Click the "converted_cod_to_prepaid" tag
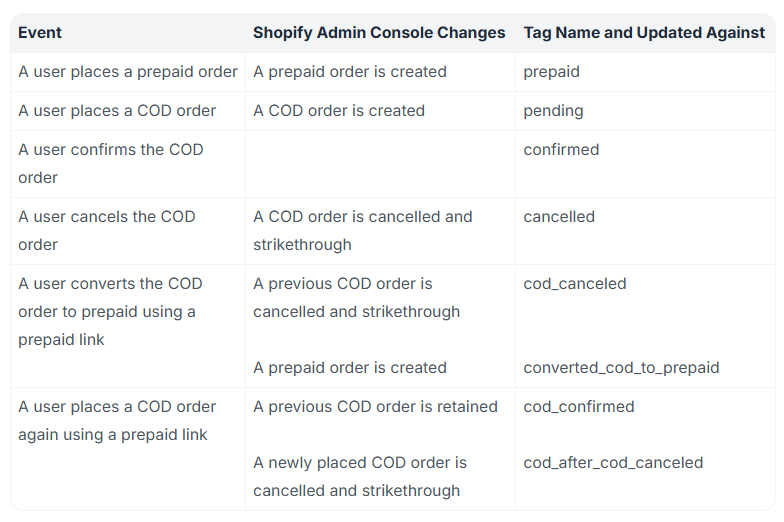784x522 pixels. click(621, 368)
